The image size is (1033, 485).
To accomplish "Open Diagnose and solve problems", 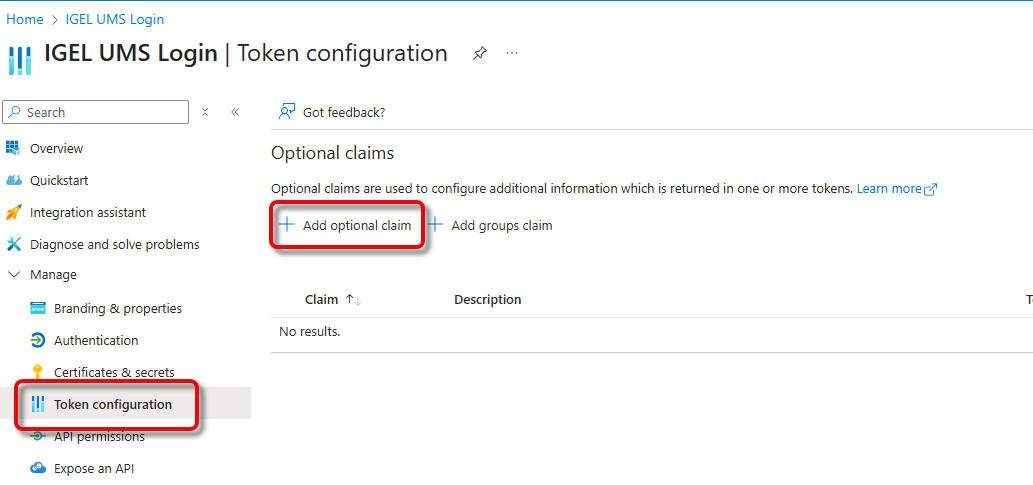I will tap(114, 244).
